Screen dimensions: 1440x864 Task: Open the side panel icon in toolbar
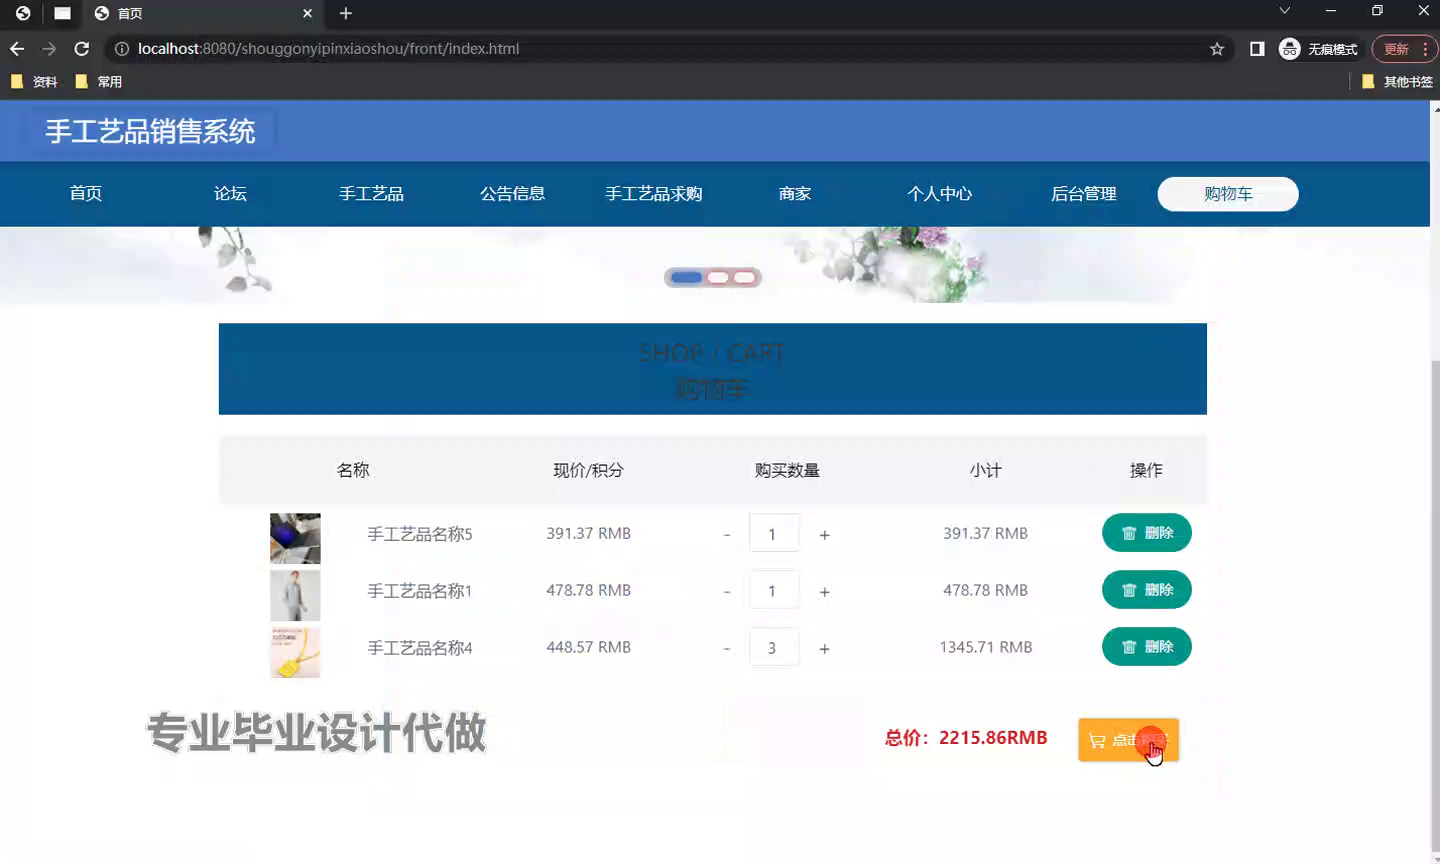click(x=1257, y=49)
